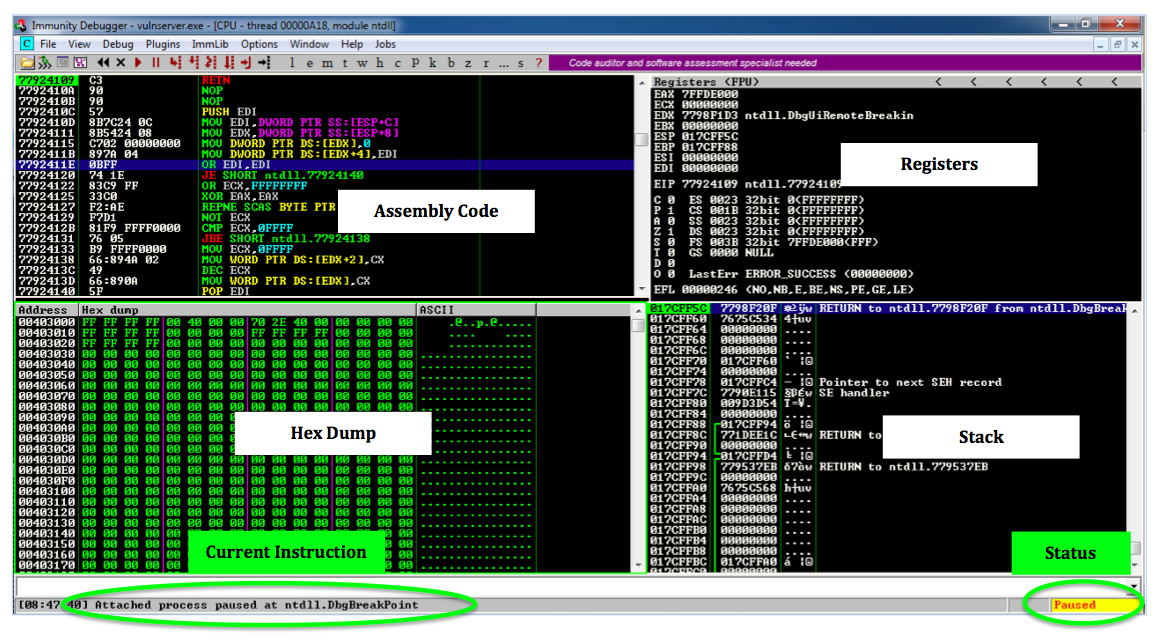Click the red Run program arrow
This screenshot has height=641, width=1155.
[x=138, y=63]
